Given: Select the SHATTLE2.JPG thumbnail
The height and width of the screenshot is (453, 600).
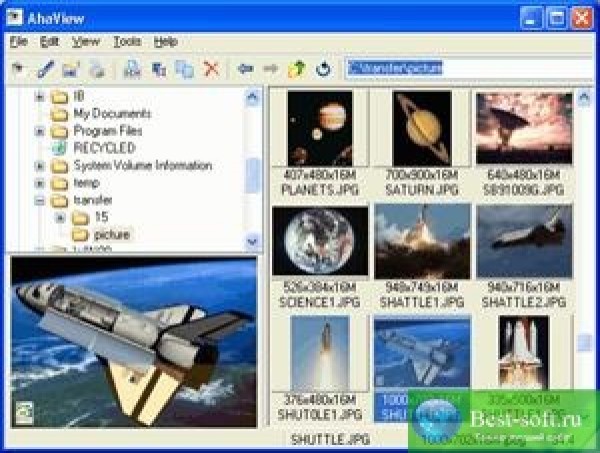Looking at the screenshot, I should tap(524, 241).
